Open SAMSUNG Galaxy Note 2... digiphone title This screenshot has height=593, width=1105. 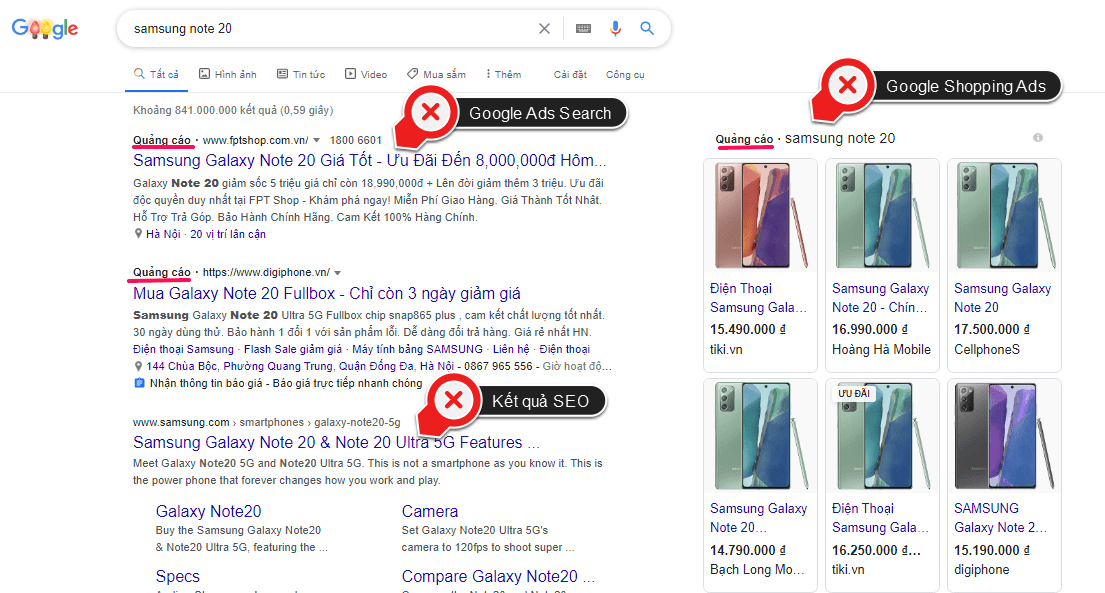[x=1001, y=518]
